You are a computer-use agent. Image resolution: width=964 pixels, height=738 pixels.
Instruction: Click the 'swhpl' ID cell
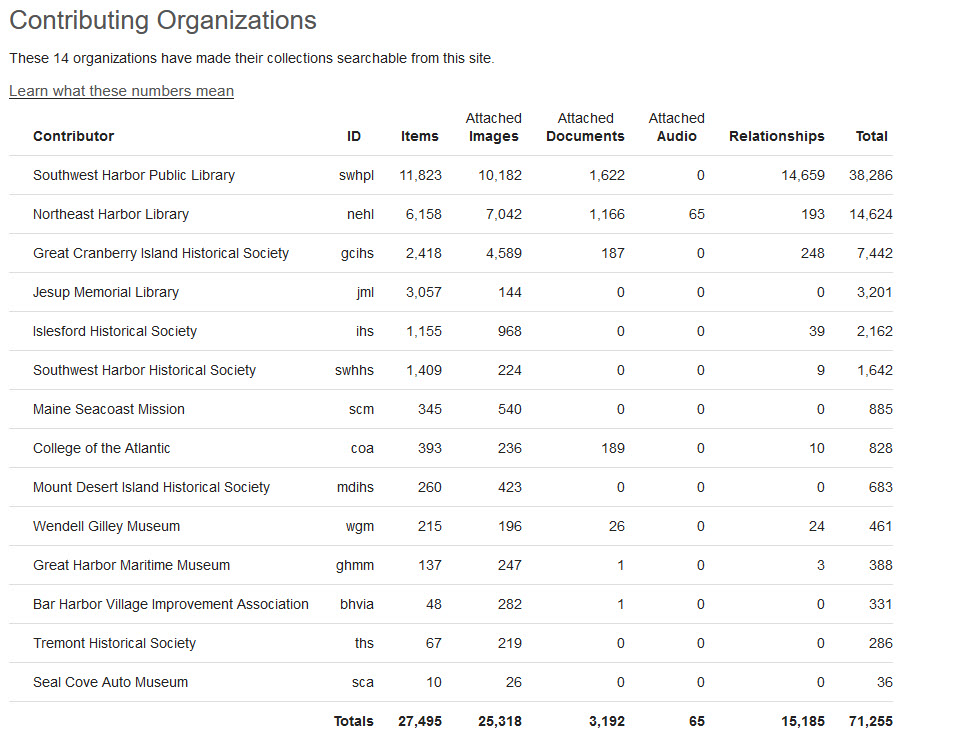(357, 175)
